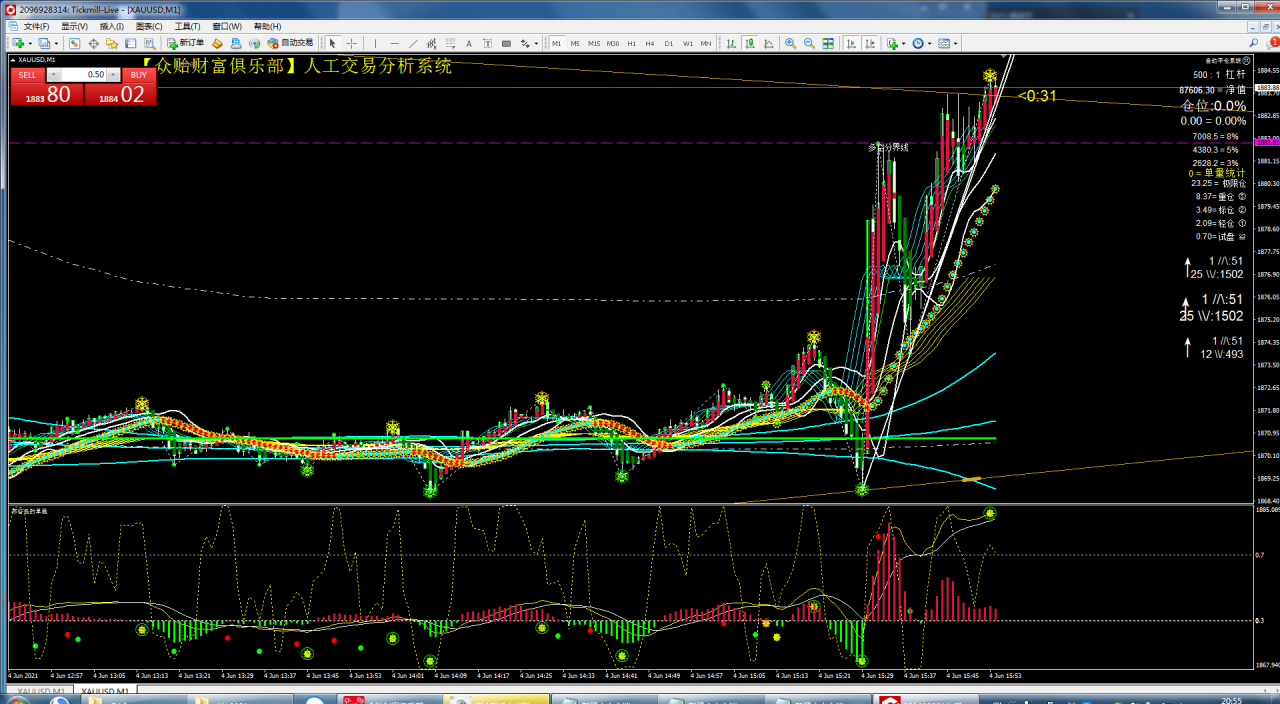Collapse one-click trading panel triangle beside XAUUSD,M1
Viewport: 1280px width, 704px height.
[x=11, y=59]
